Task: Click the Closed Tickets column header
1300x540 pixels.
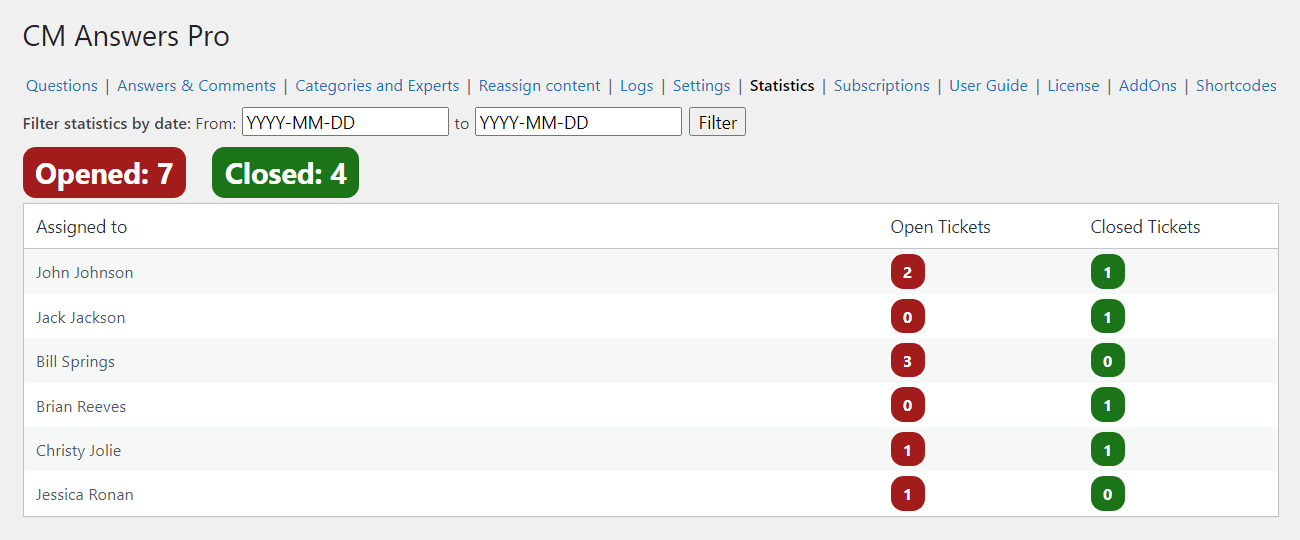Action: (1145, 227)
